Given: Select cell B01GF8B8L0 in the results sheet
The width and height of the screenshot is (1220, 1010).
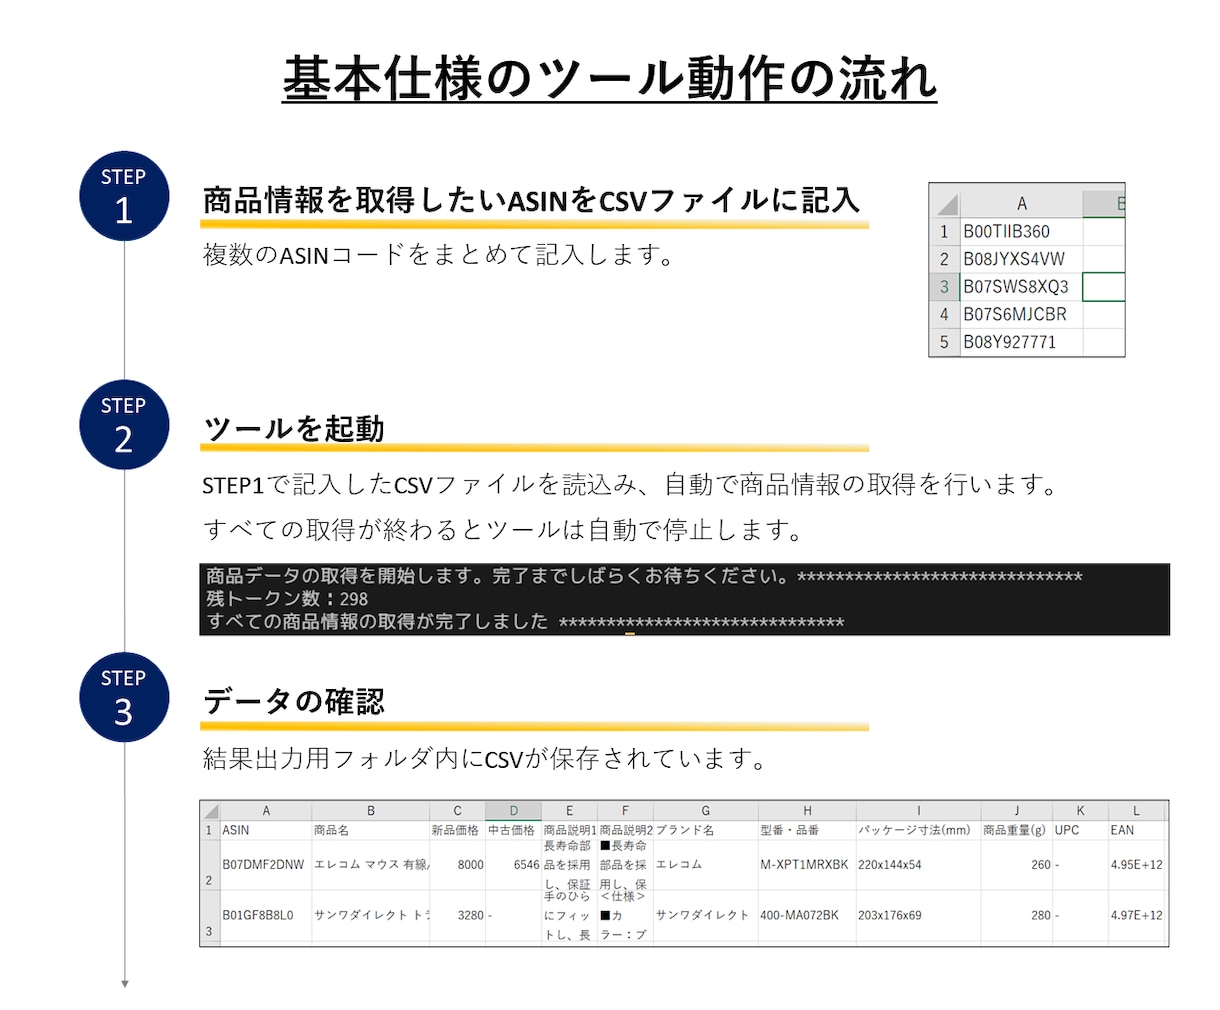Looking at the screenshot, I should pyautogui.click(x=266, y=915).
